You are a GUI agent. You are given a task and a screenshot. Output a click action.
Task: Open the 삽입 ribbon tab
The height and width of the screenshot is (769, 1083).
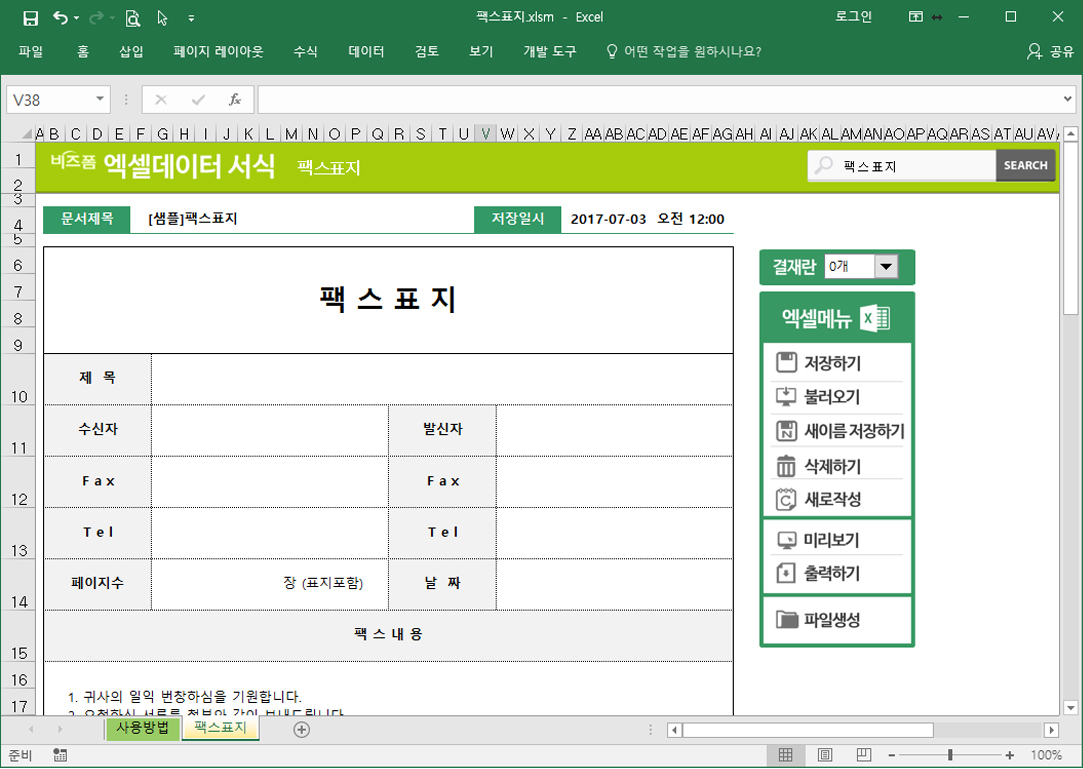(x=131, y=51)
